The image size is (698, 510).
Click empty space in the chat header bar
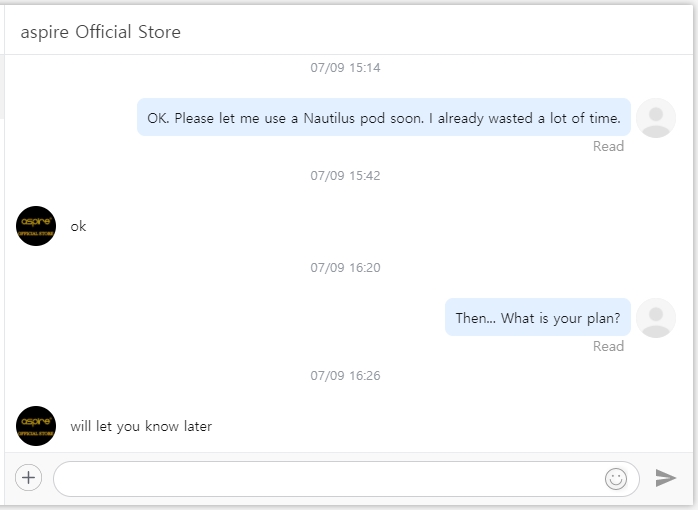[x=450, y=32]
